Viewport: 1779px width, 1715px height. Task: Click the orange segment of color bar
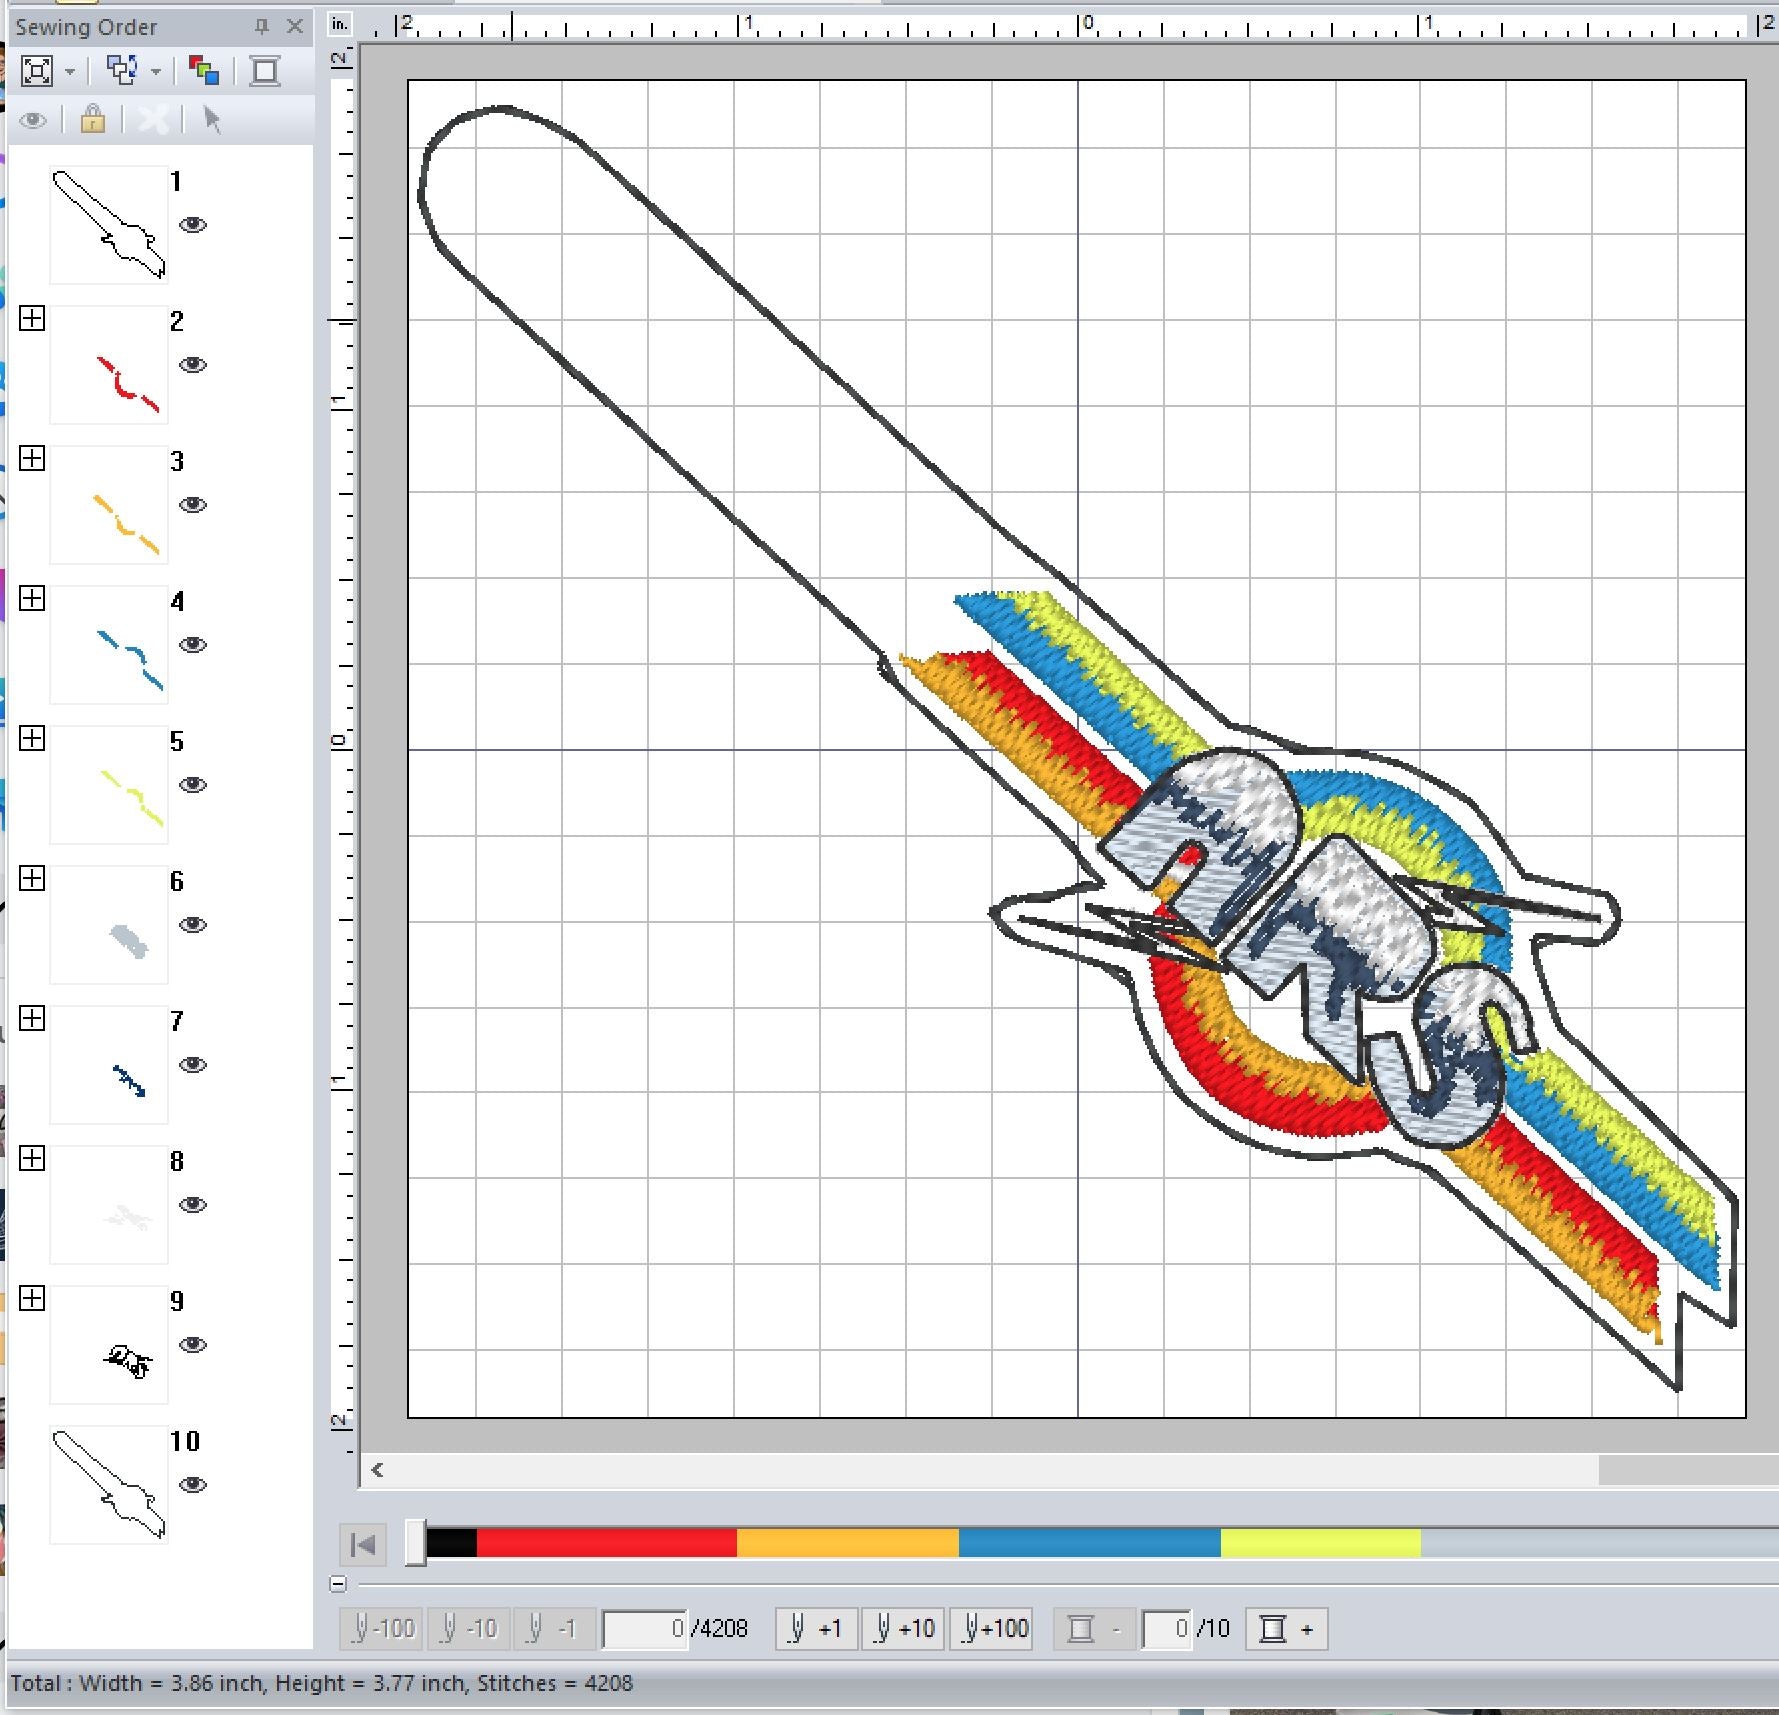coord(848,1543)
